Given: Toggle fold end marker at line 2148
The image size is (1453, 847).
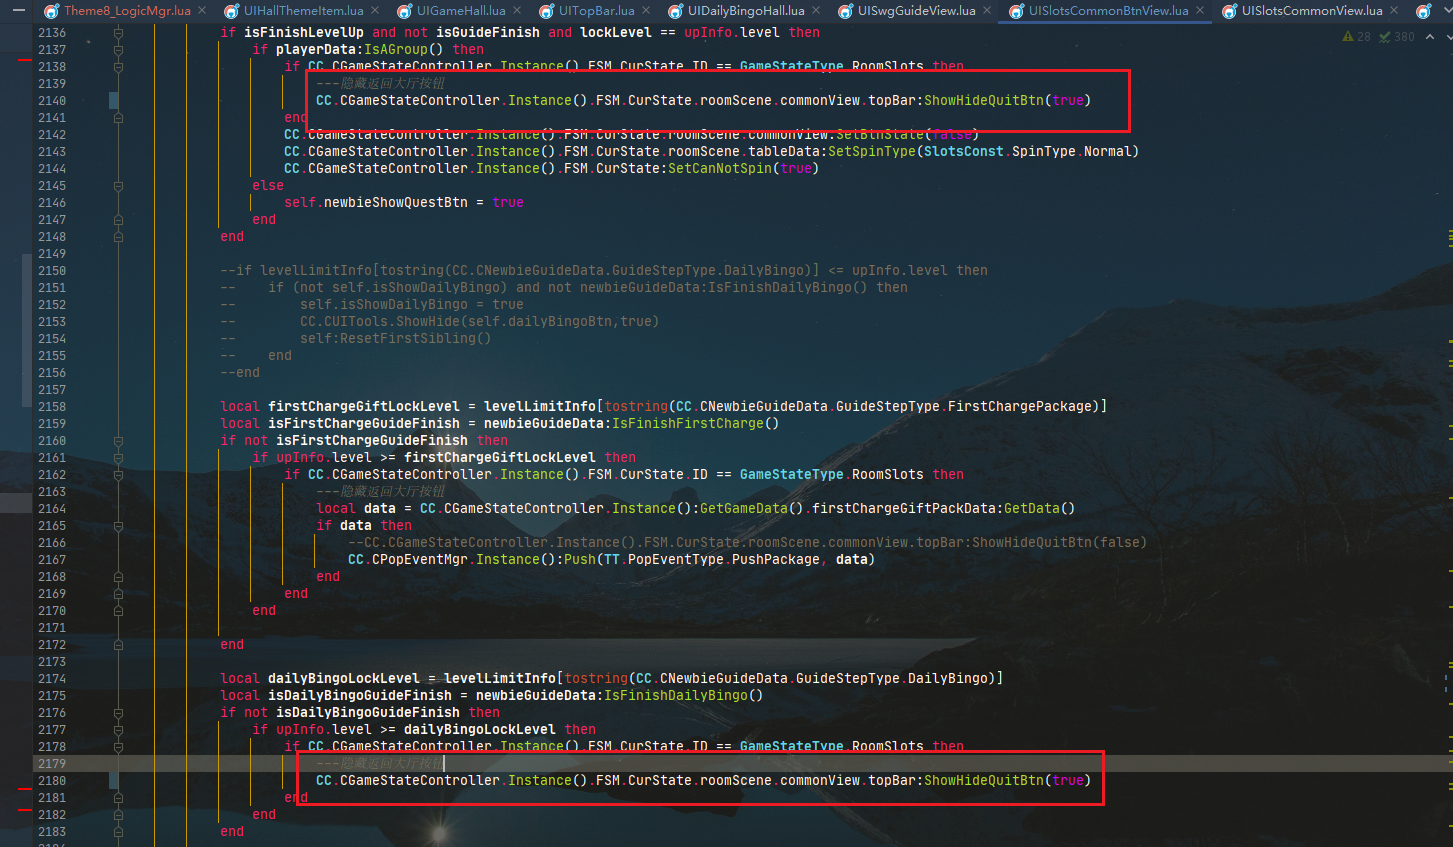Looking at the screenshot, I should tap(118, 237).
